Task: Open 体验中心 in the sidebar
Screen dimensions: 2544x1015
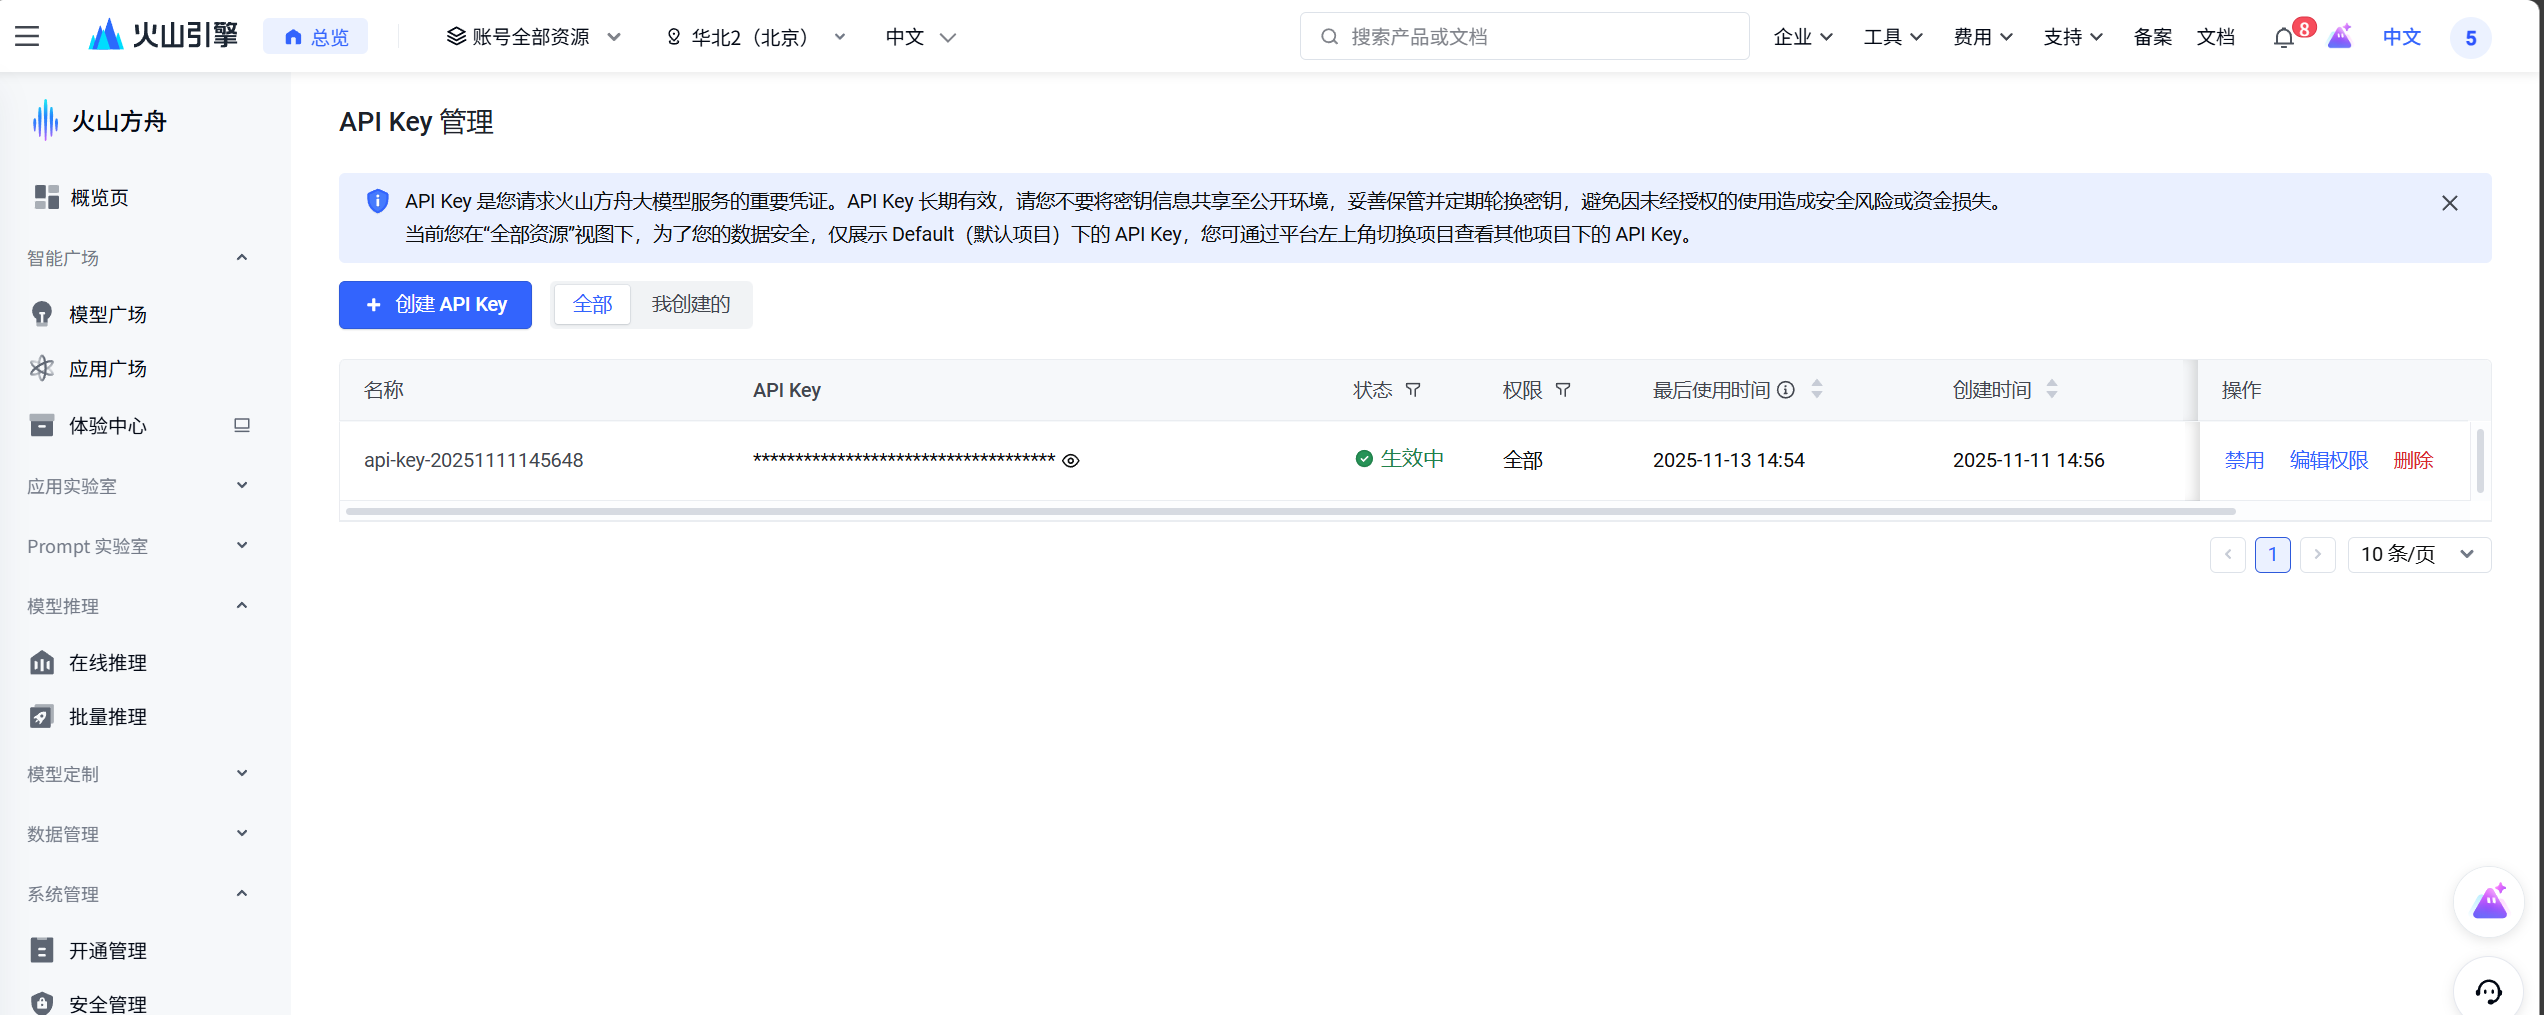Action: 108,426
